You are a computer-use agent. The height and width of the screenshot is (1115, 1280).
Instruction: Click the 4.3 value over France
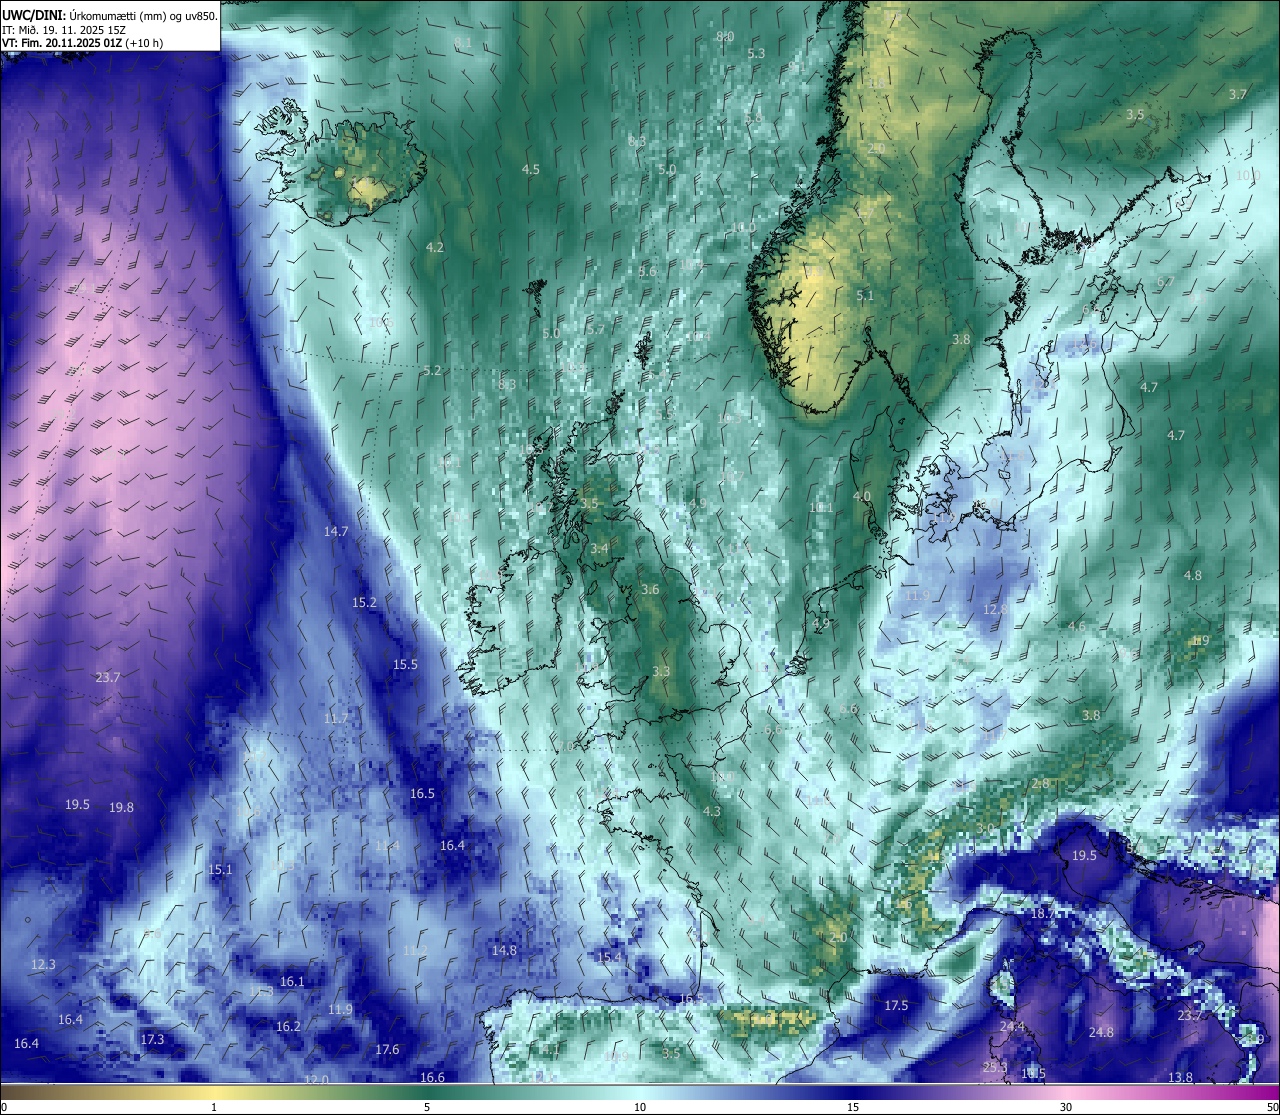(x=712, y=811)
